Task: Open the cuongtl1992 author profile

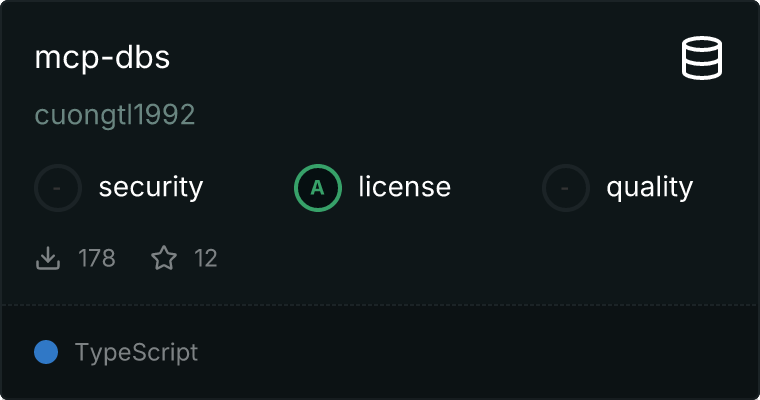Action: pos(115,115)
